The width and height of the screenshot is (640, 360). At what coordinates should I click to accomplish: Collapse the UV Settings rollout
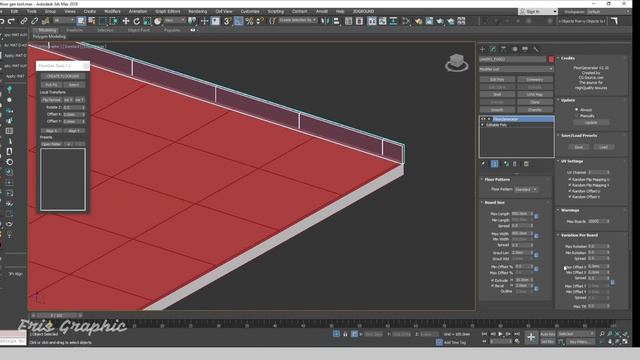pos(571,161)
